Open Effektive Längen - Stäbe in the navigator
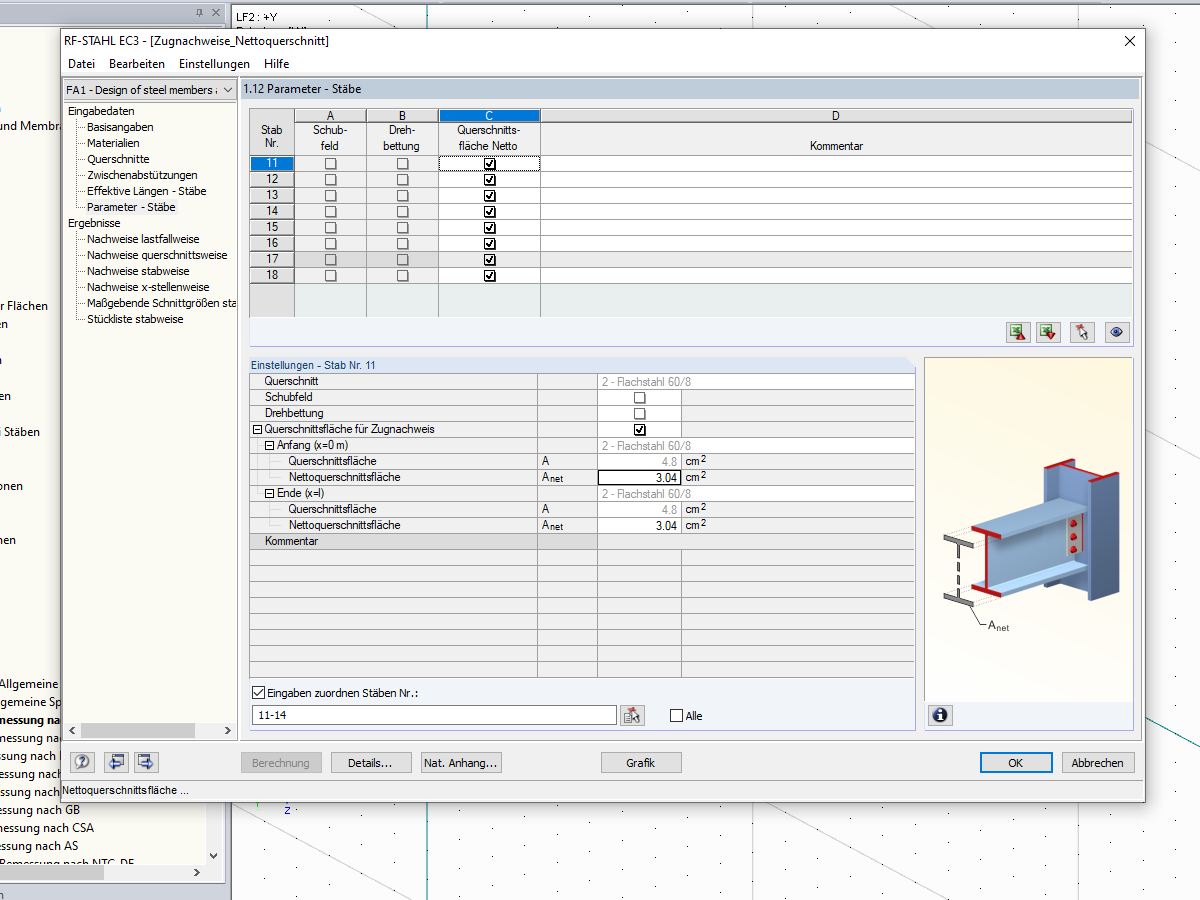The image size is (1200, 900). (147, 191)
